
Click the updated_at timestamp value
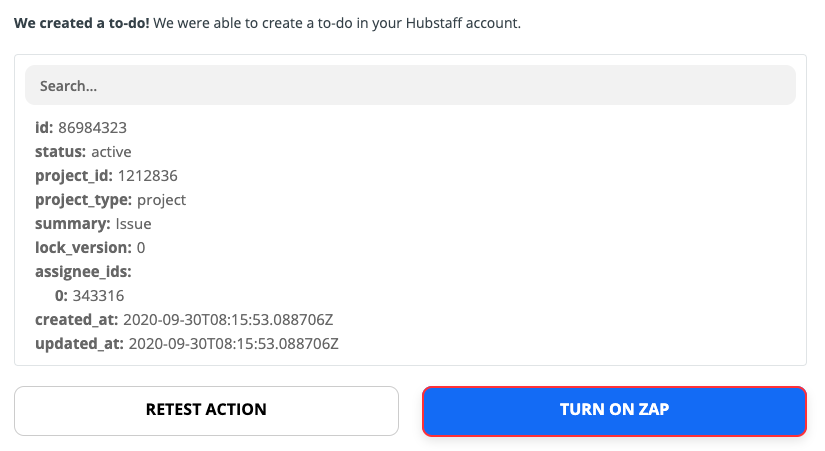[234, 344]
